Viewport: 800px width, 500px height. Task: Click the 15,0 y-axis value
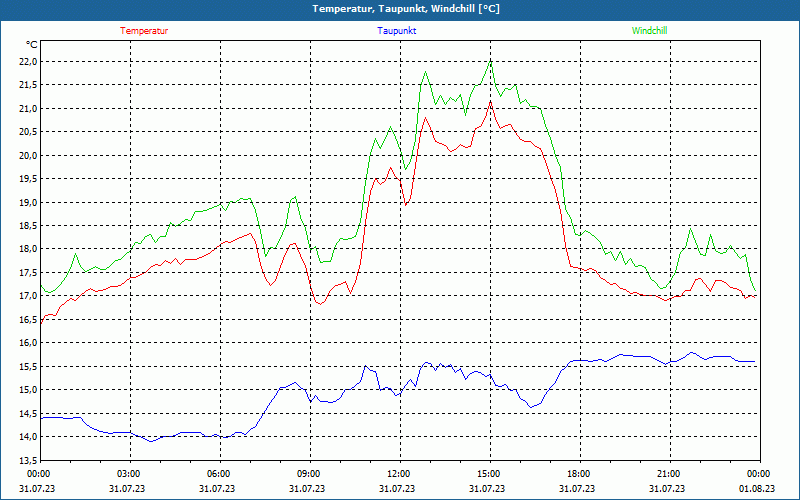[29, 390]
